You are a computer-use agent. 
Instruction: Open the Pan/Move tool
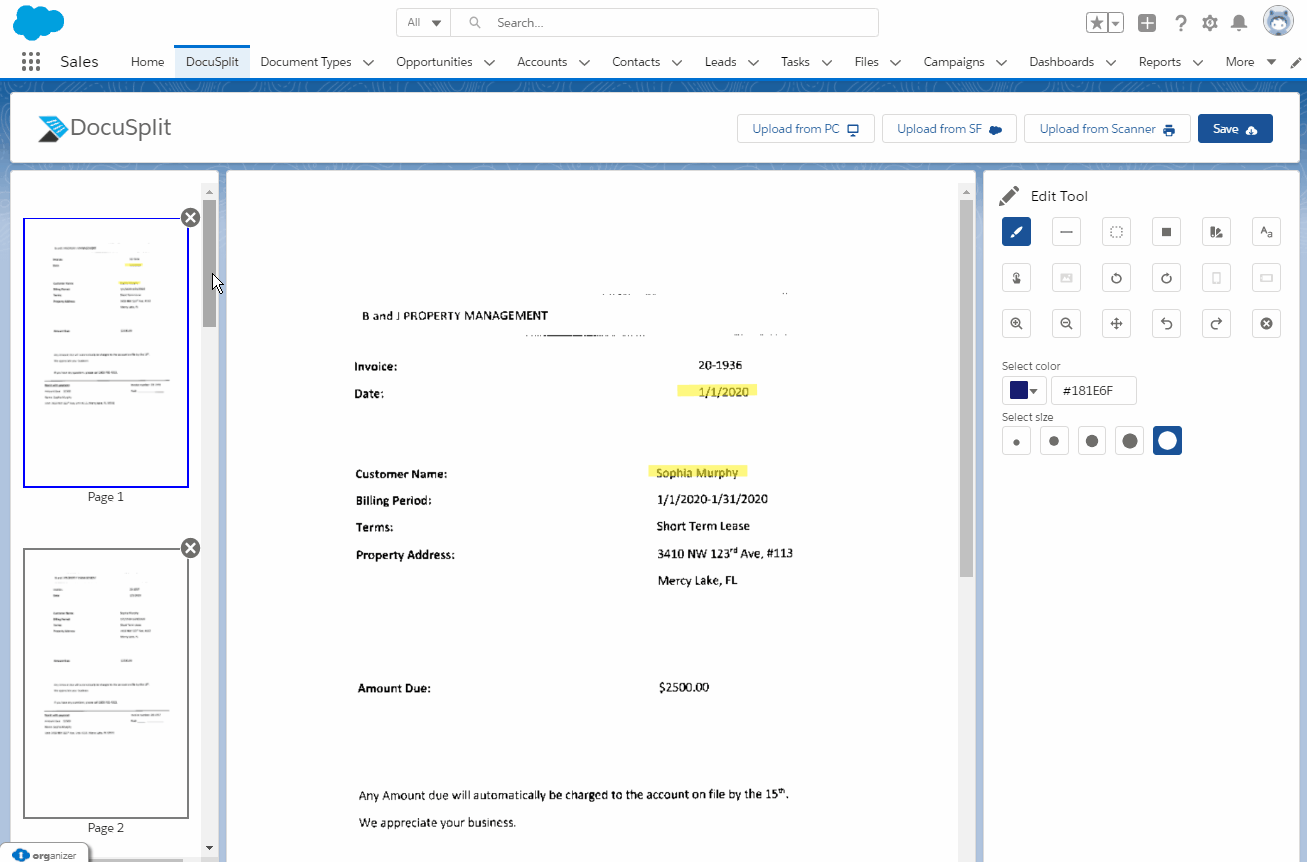coord(1116,323)
